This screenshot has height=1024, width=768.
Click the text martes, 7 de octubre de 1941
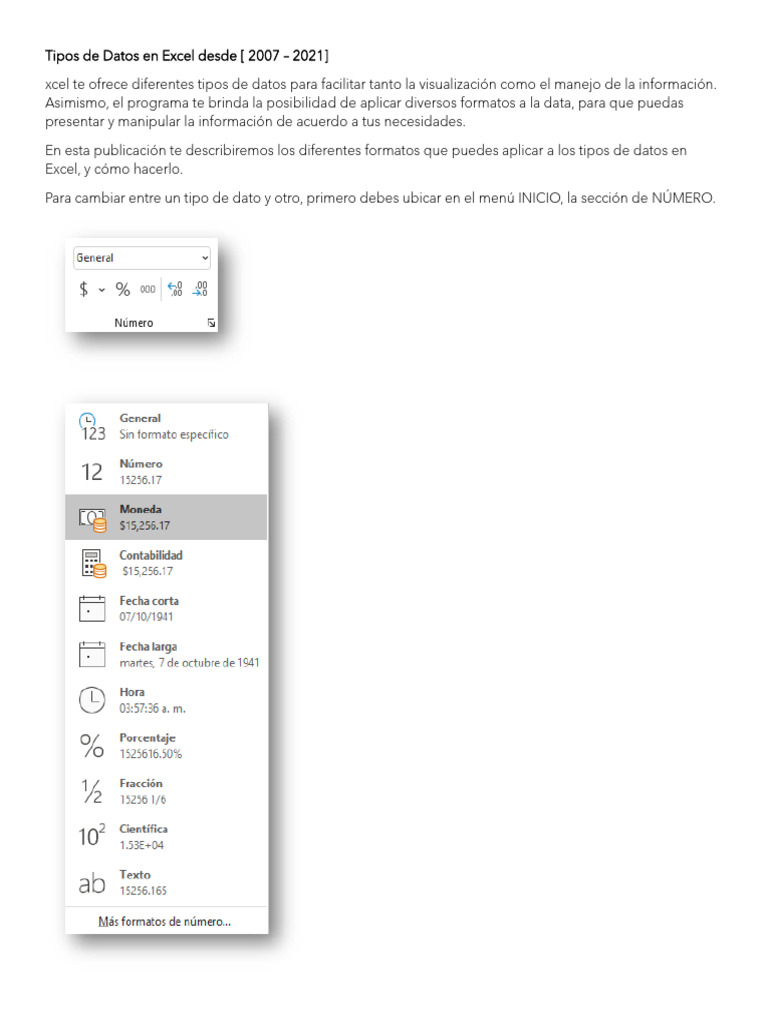pos(189,663)
